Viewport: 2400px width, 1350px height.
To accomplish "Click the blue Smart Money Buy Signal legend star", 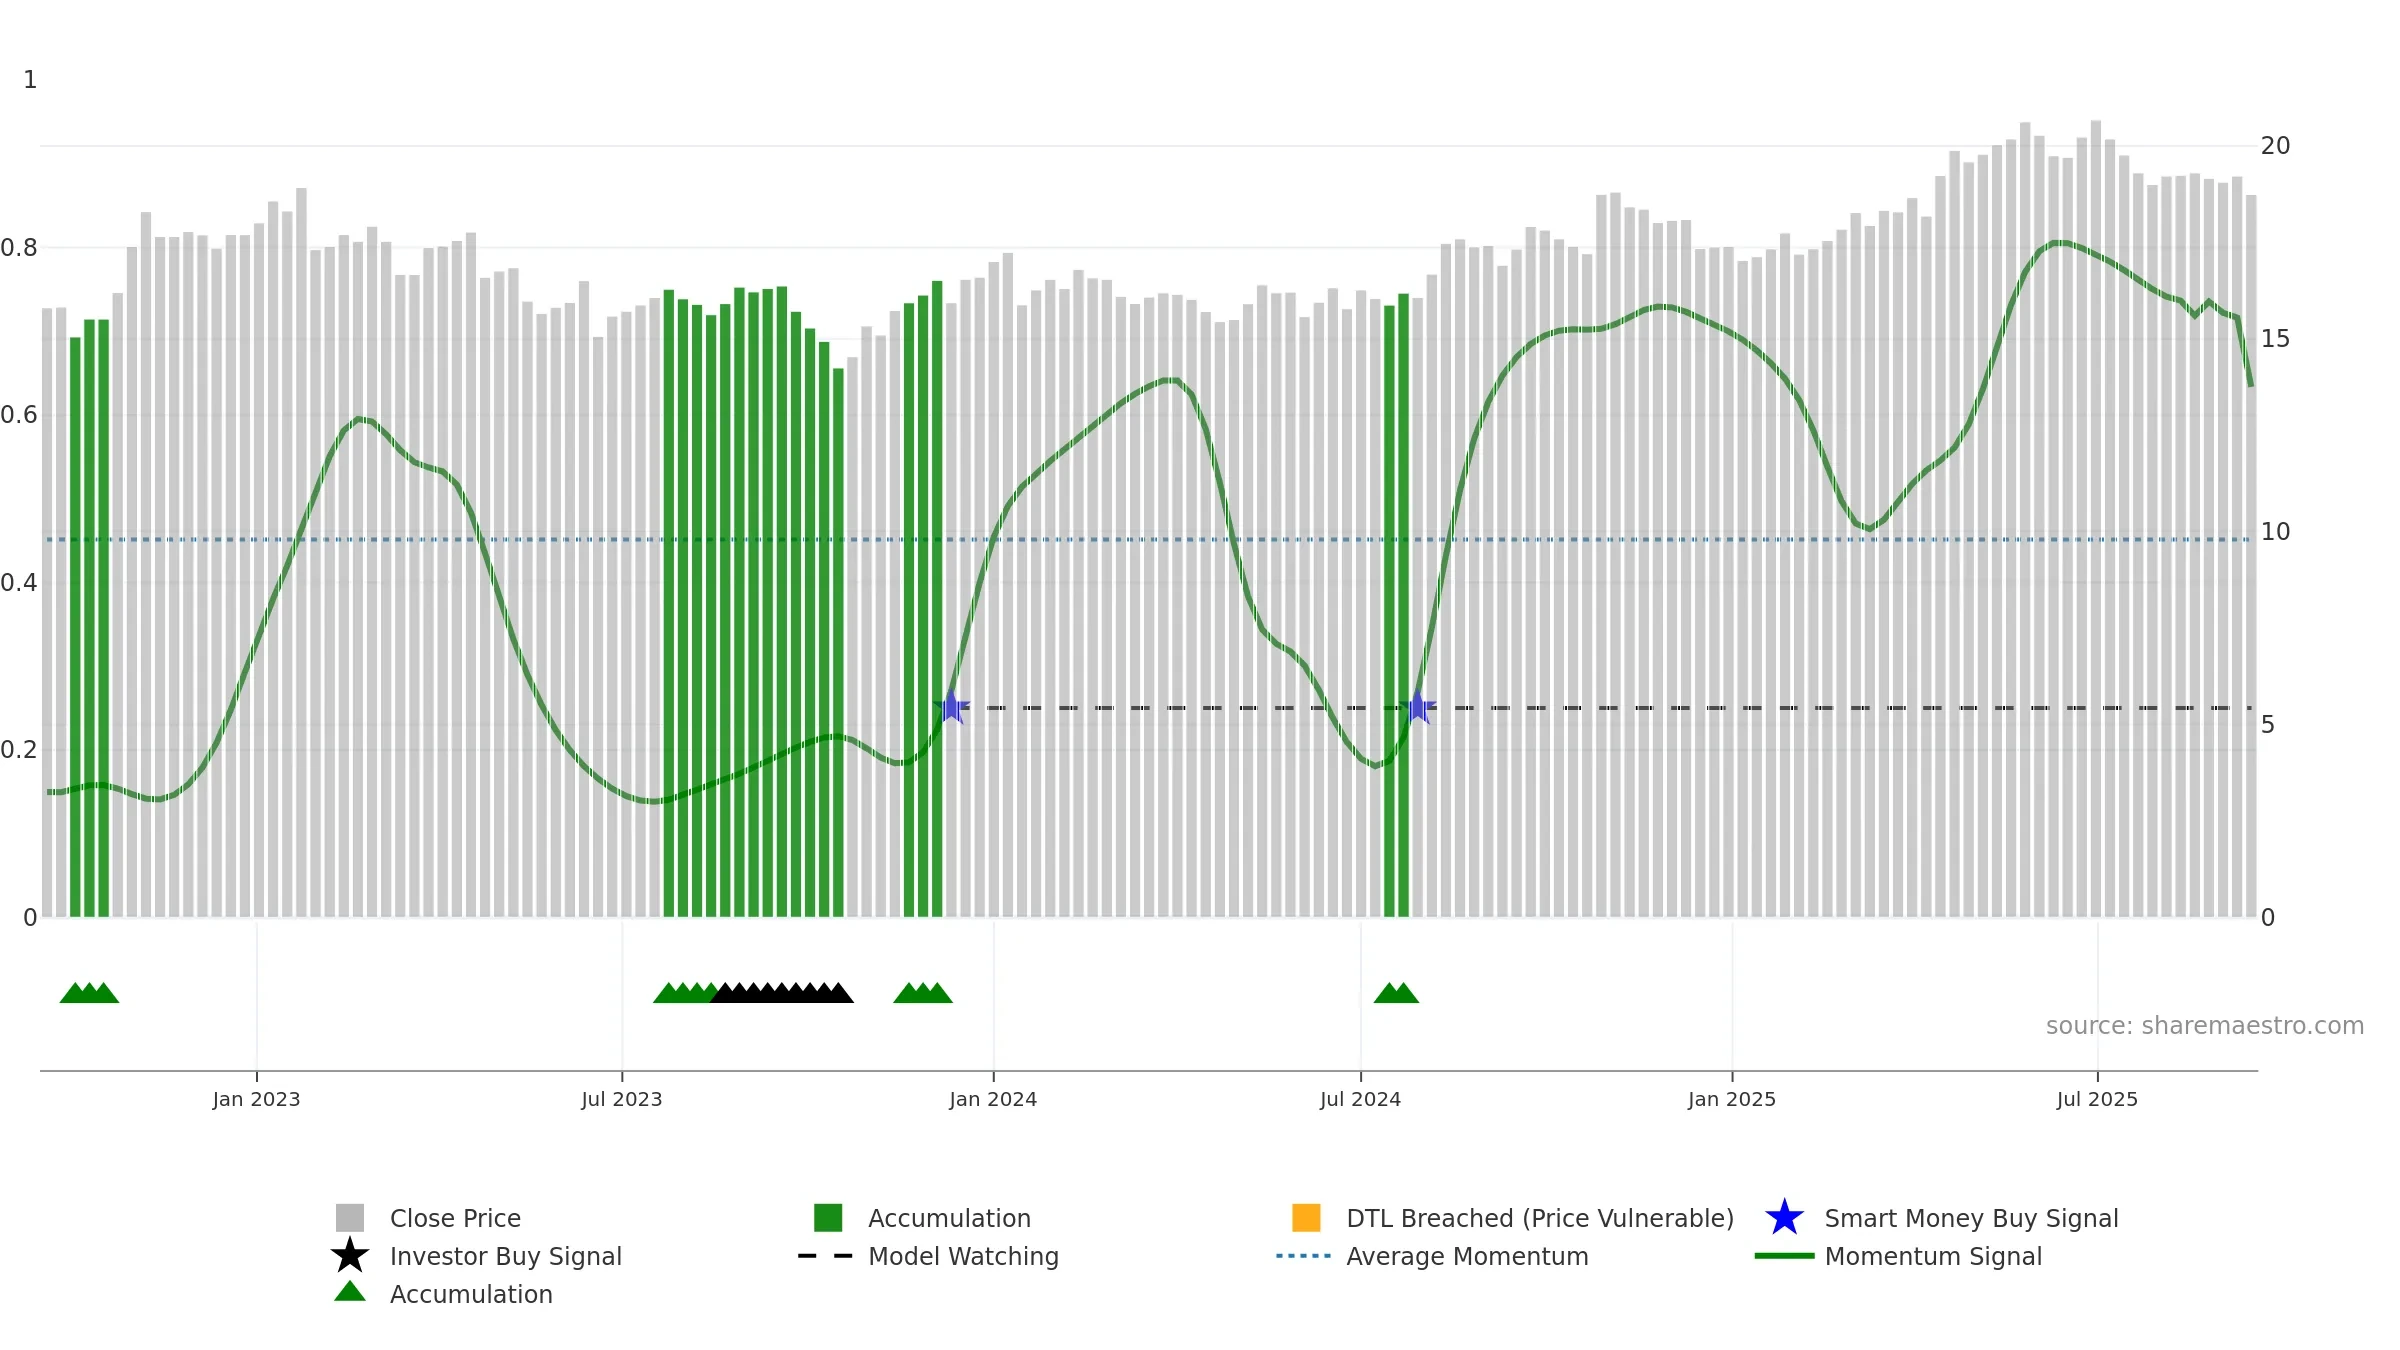I will [x=1784, y=1218].
